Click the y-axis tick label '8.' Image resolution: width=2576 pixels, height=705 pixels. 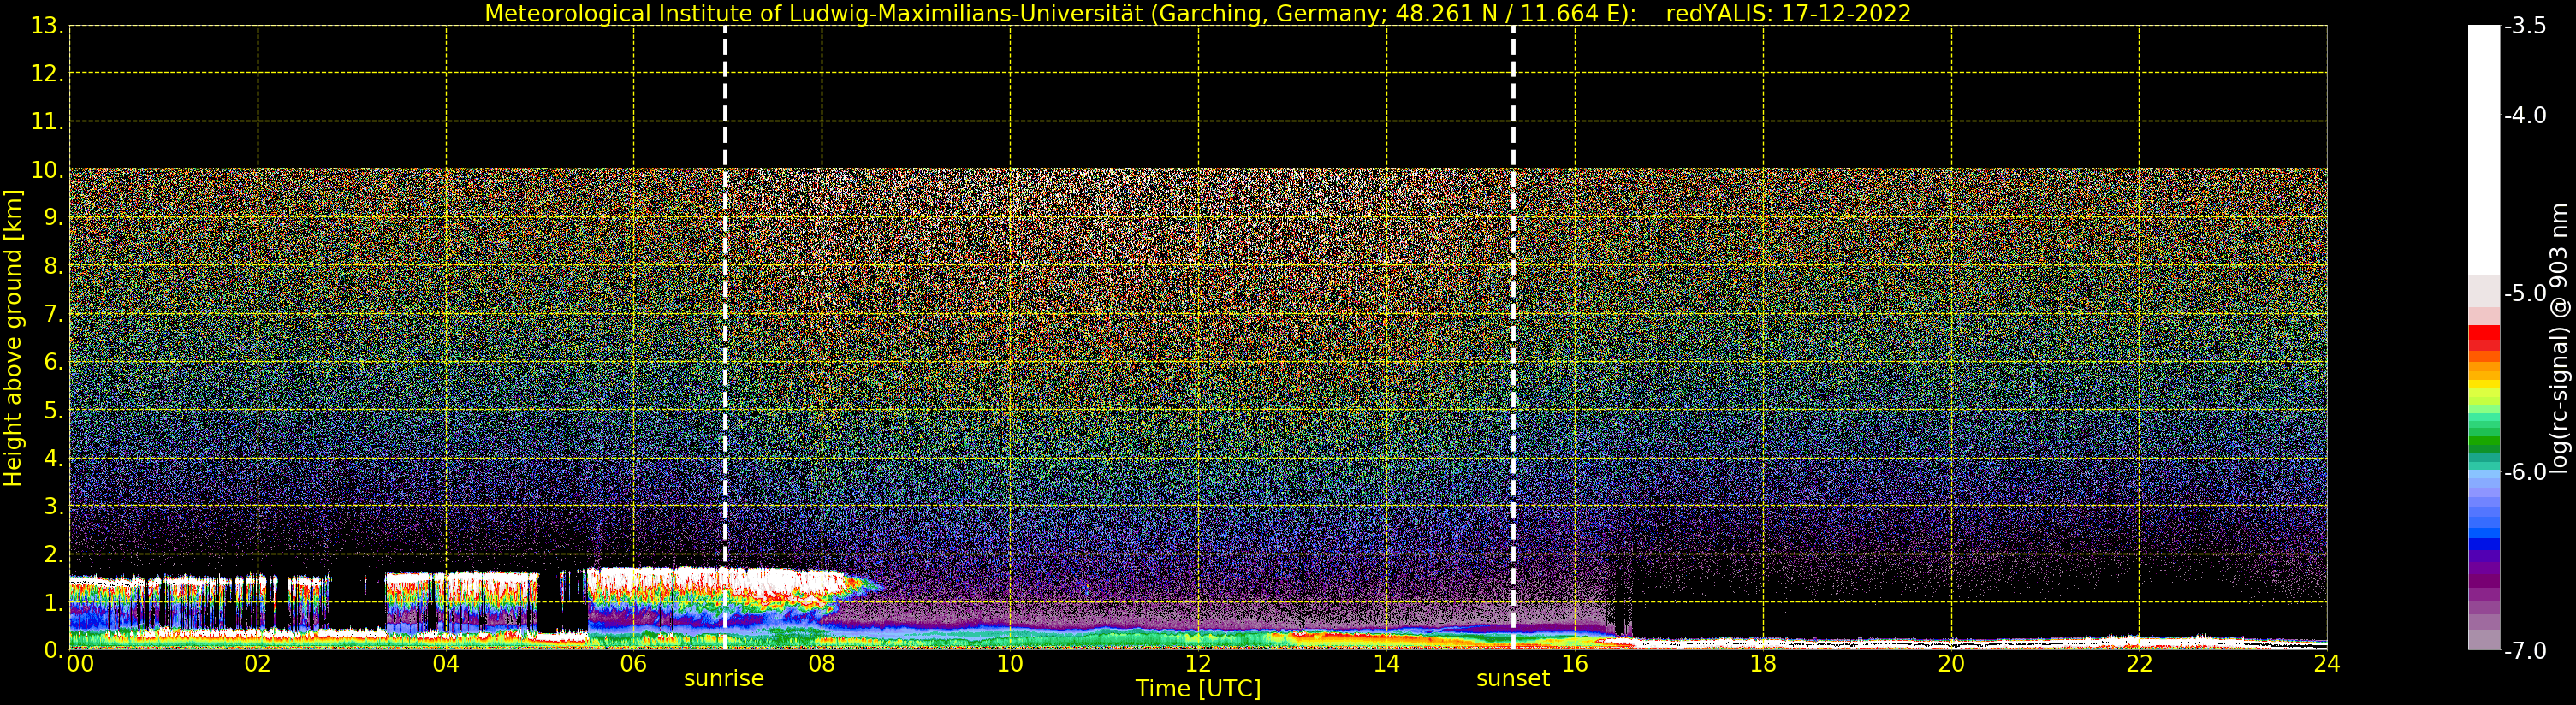pyautogui.click(x=54, y=266)
